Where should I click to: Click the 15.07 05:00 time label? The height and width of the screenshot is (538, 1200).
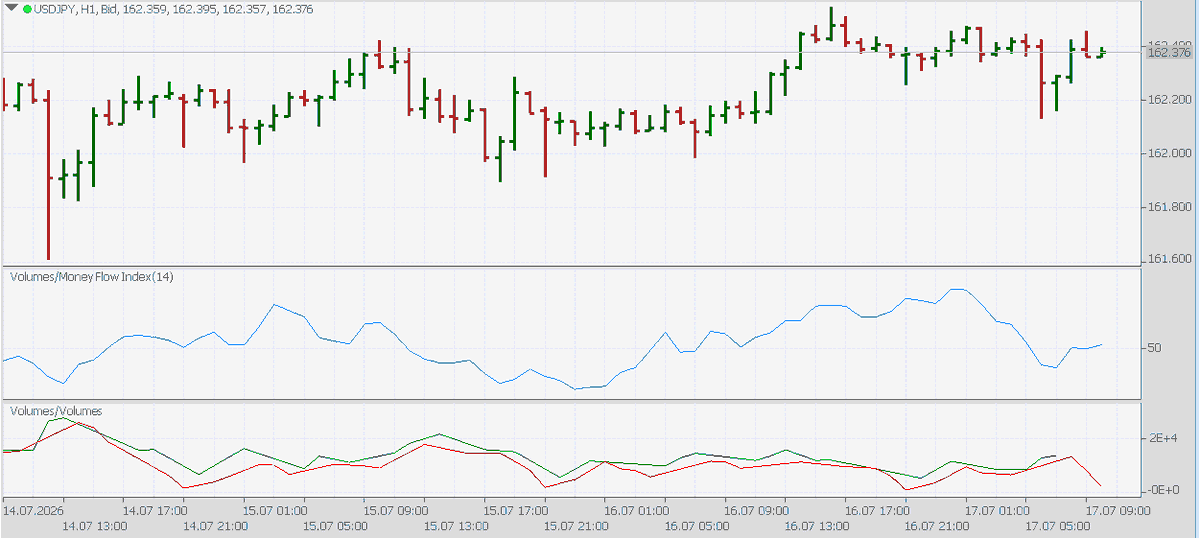(x=334, y=525)
